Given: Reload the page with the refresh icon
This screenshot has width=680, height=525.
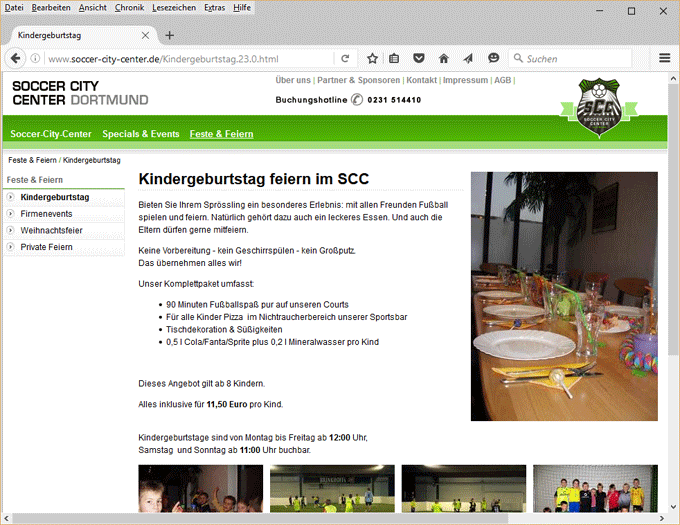Looking at the screenshot, I should (345, 59).
